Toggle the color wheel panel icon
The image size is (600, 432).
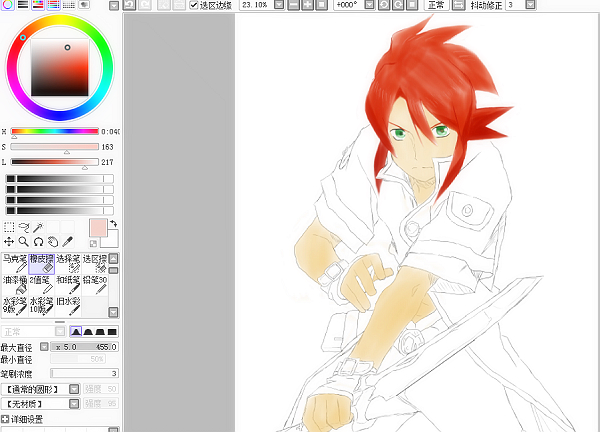[x=8, y=5]
